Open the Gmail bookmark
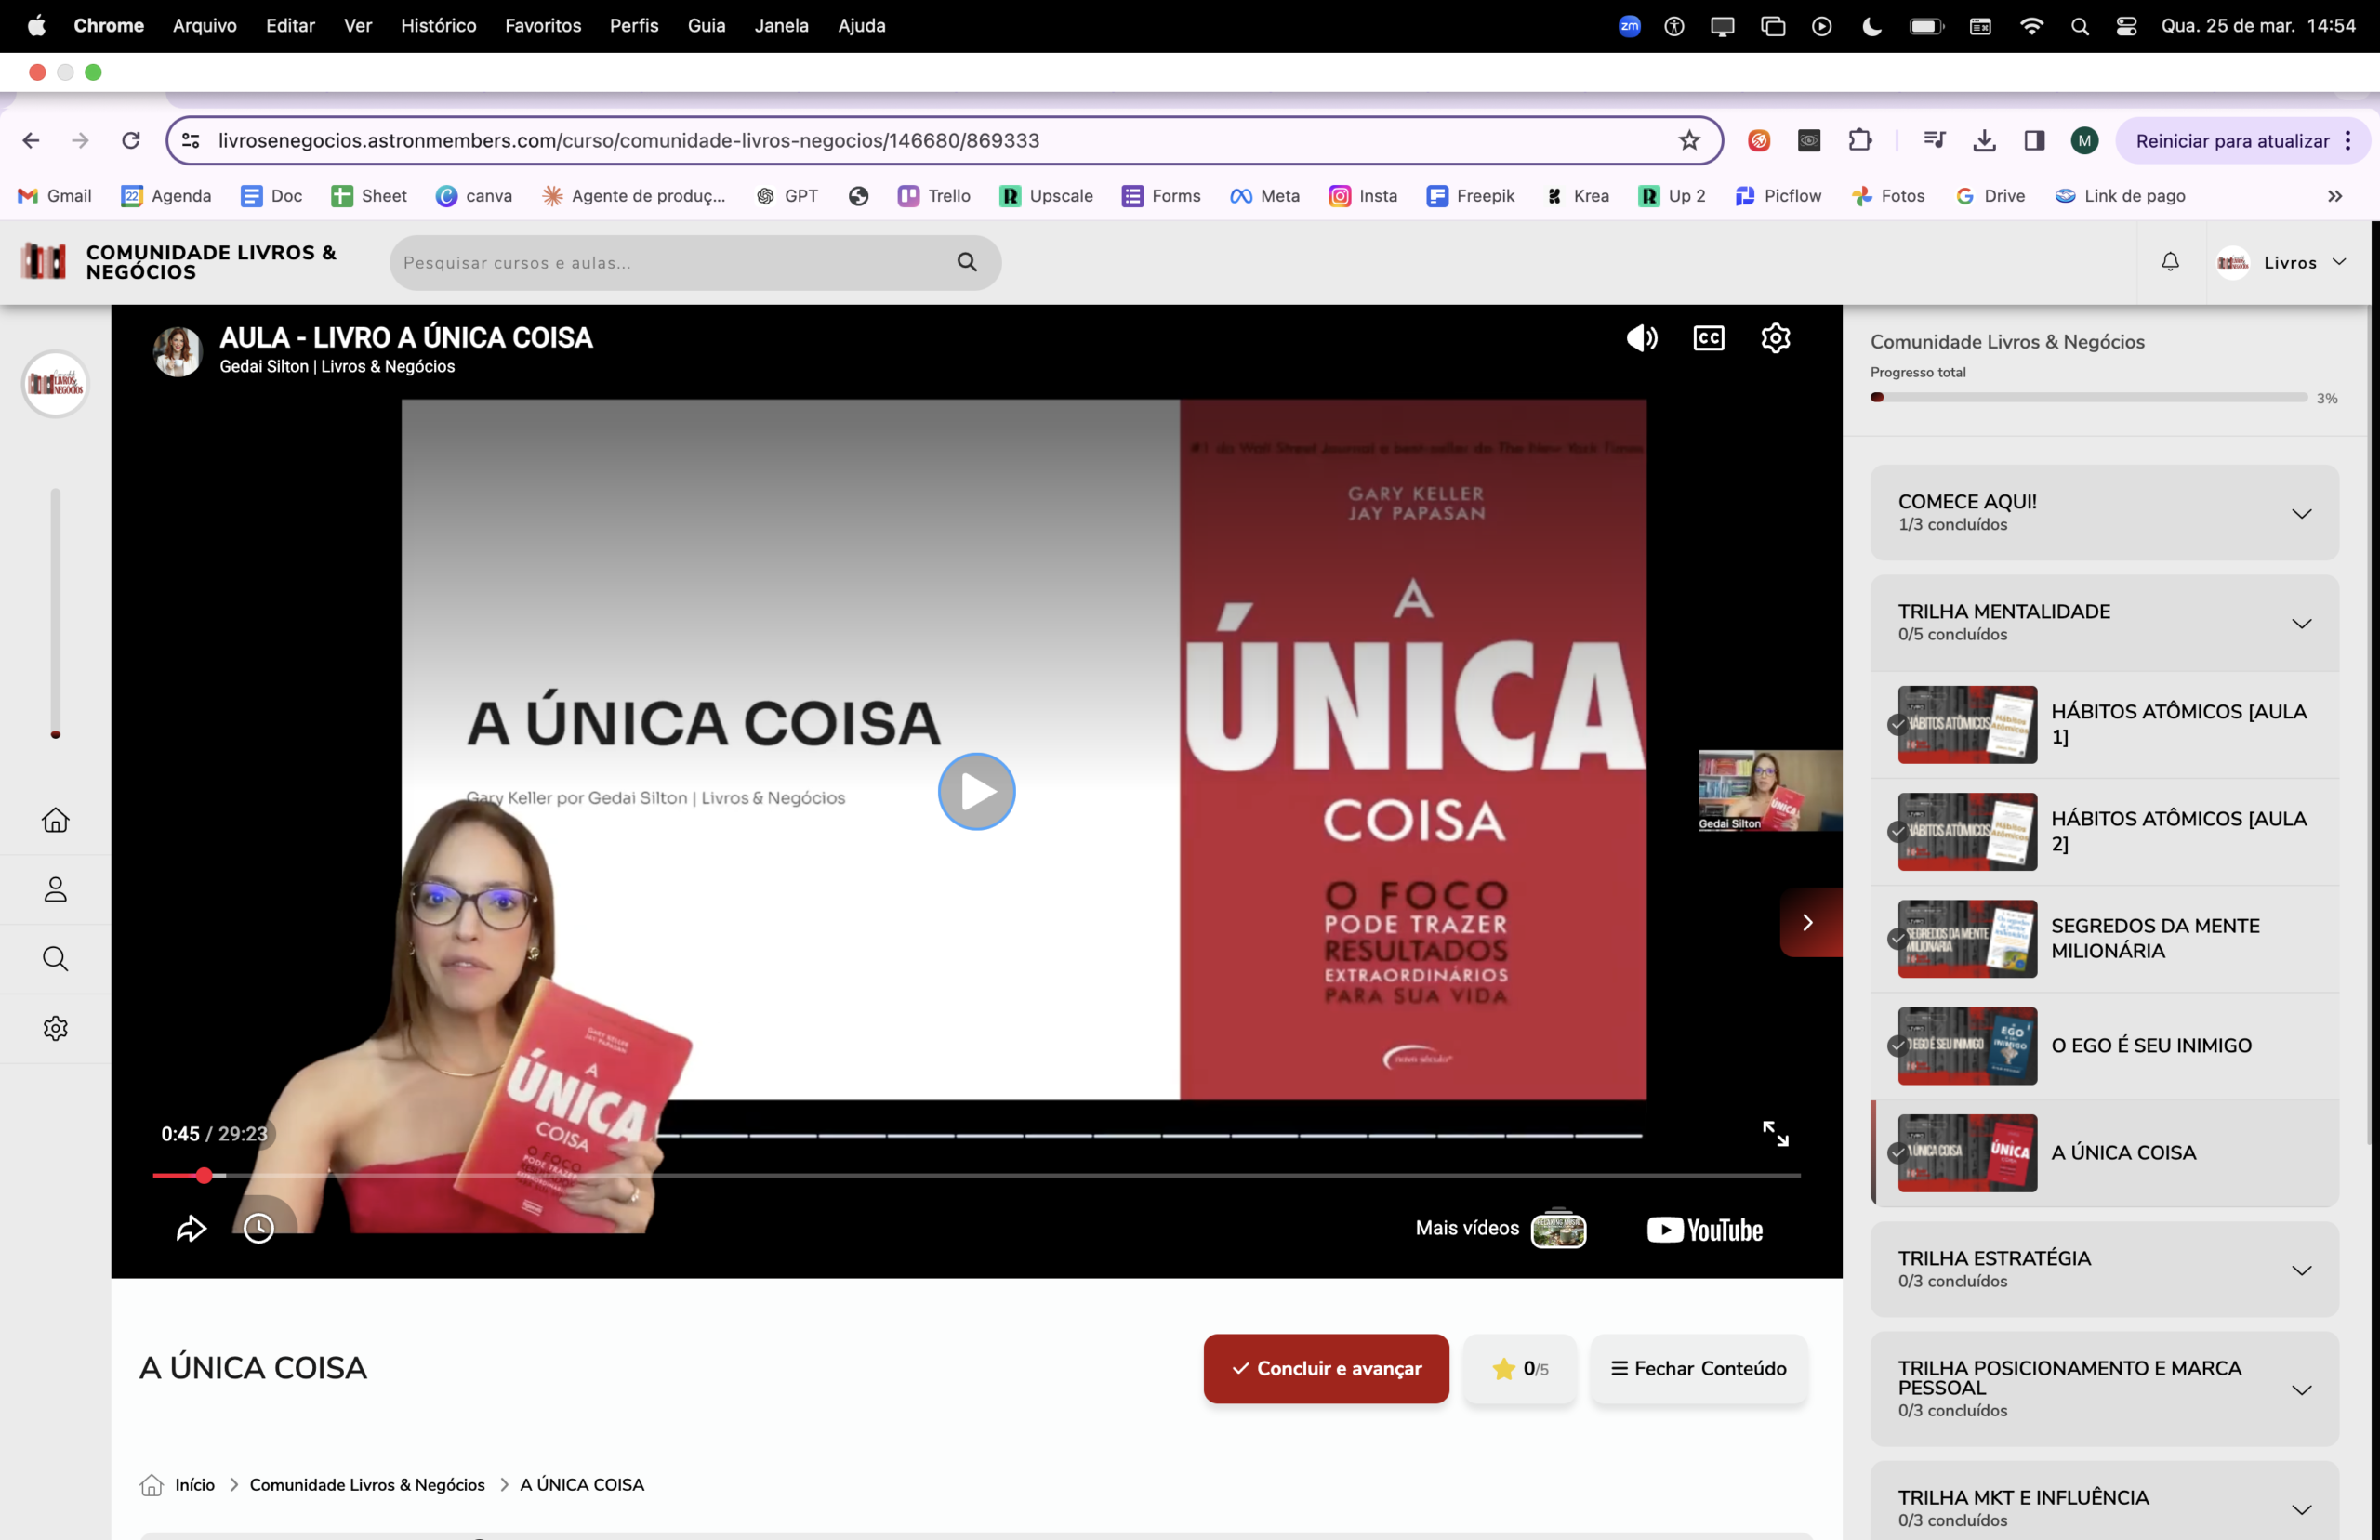2380x1540 pixels. [55, 196]
